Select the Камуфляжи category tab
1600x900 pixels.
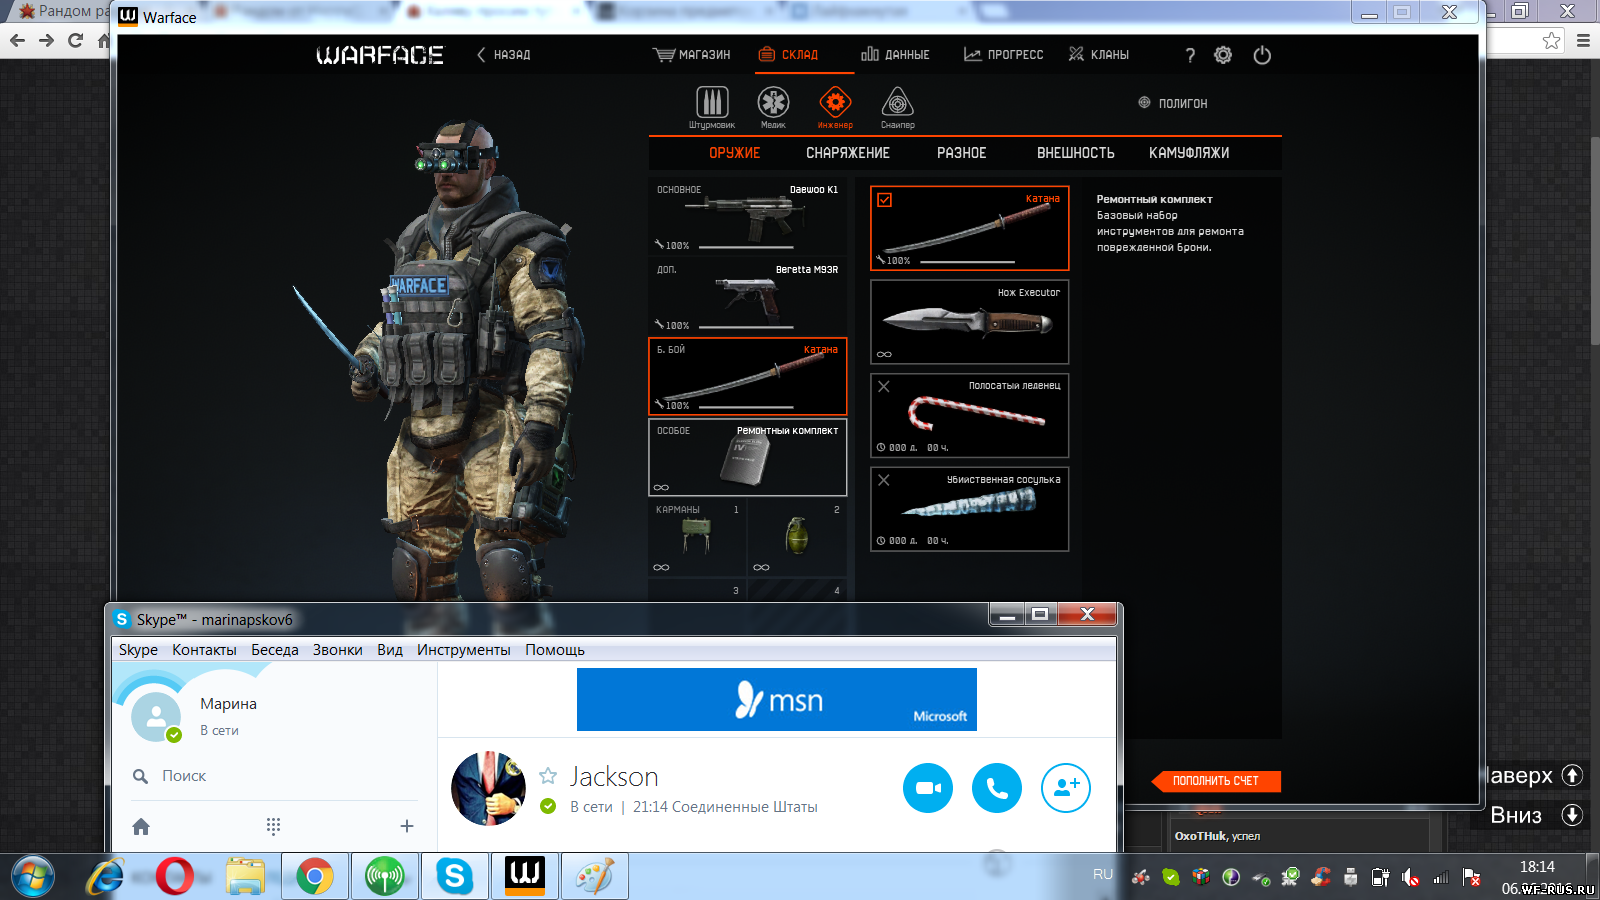click(x=1189, y=153)
